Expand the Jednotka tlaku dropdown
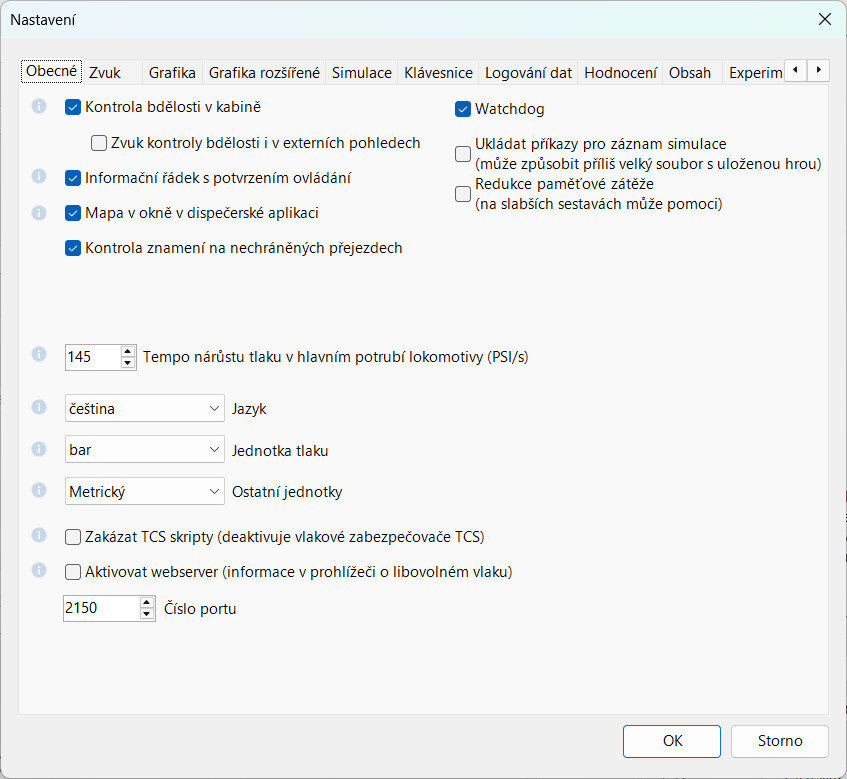Screen dimensions: 847x779 (145, 450)
